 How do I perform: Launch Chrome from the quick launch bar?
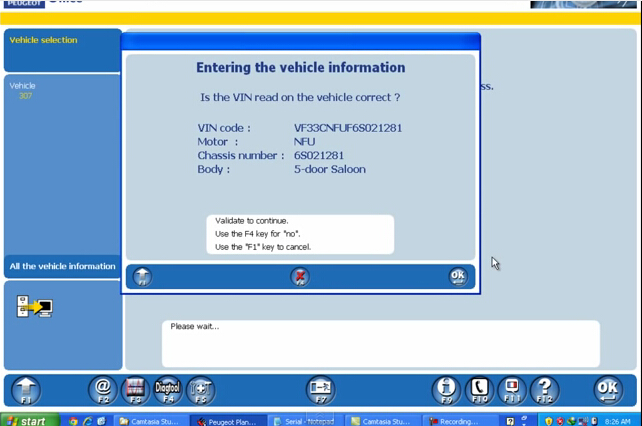73,421
